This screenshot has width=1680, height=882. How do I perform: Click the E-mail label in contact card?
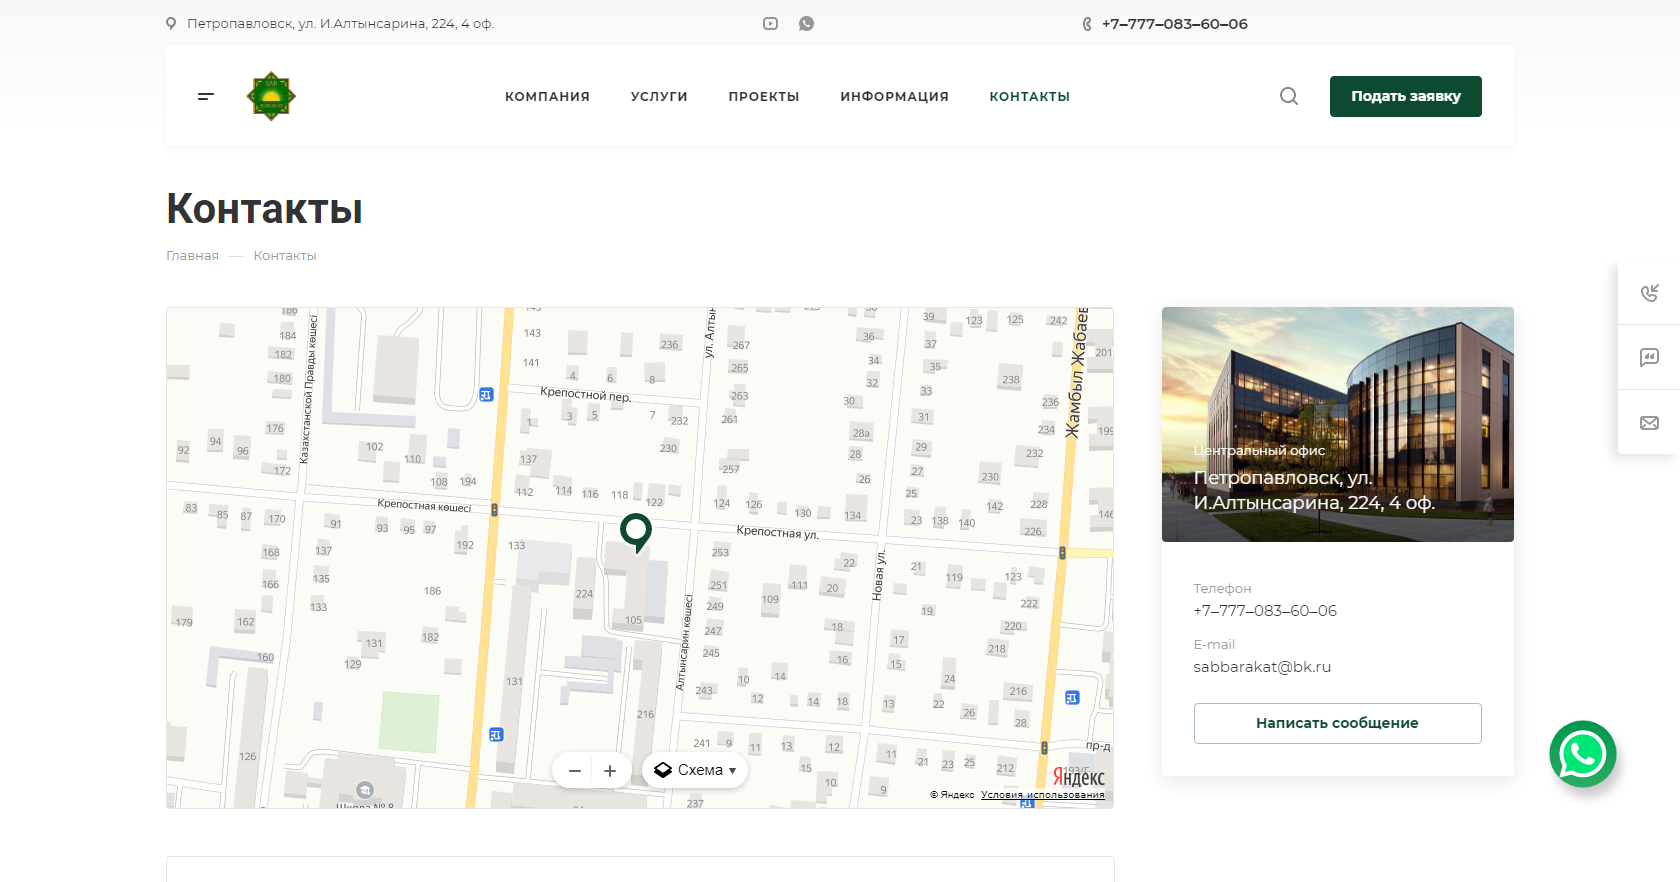(x=1214, y=645)
